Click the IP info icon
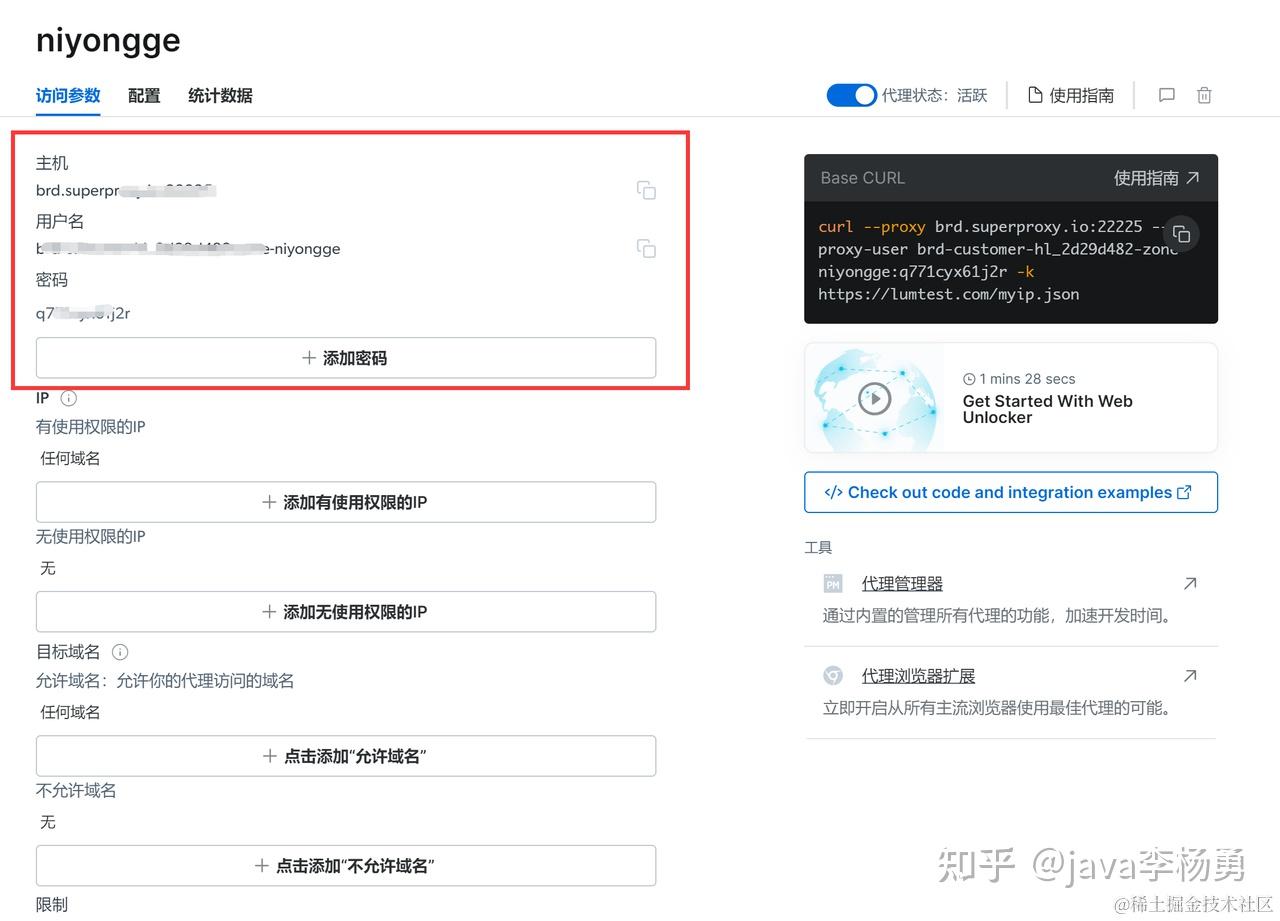The height and width of the screenshot is (921, 1280). point(69,398)
